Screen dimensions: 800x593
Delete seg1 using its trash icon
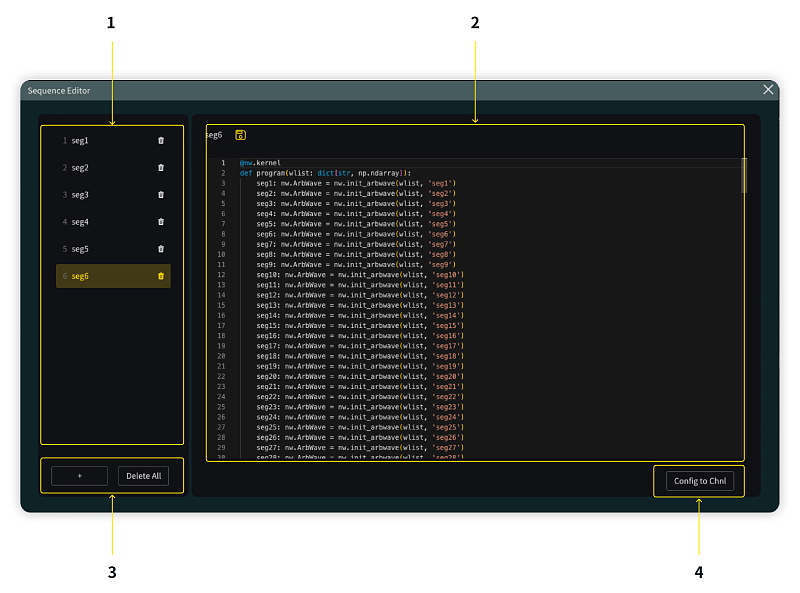pos(161,141)
